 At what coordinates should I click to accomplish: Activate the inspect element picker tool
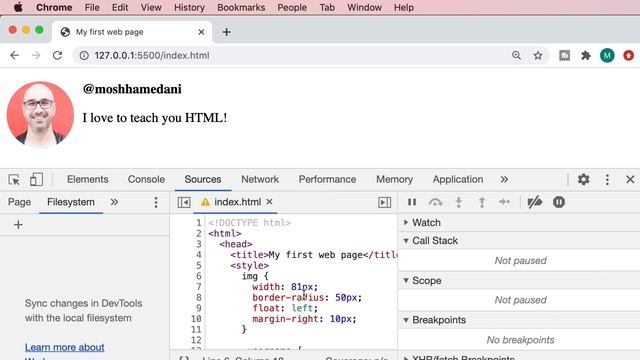[14, 180]
